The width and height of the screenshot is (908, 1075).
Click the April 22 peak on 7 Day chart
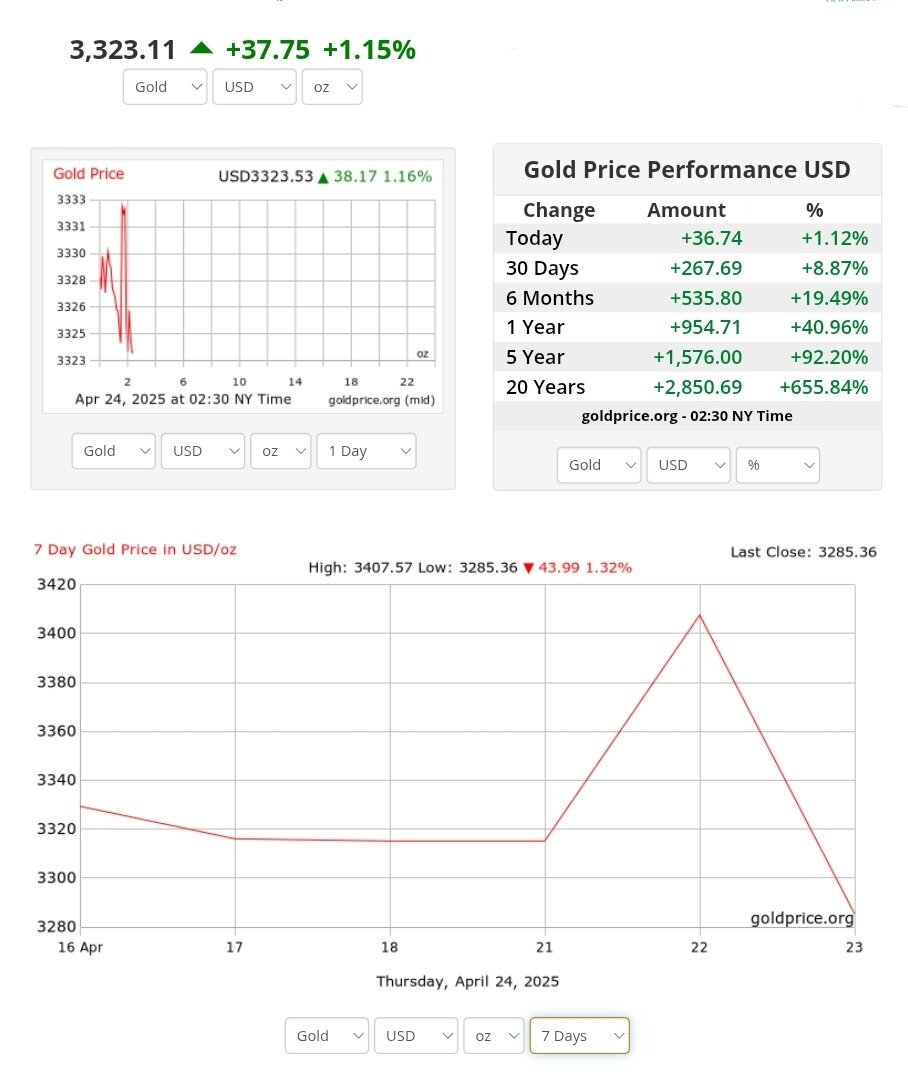(699, 614)
